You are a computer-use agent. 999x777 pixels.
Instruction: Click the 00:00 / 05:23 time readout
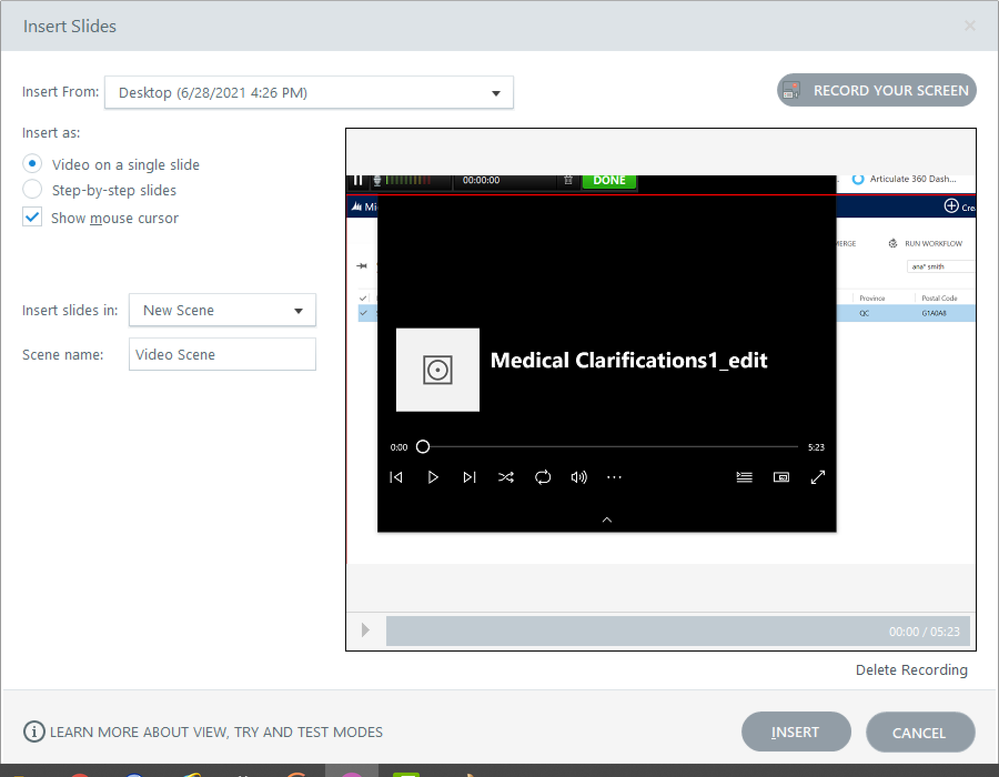point(924,632)
